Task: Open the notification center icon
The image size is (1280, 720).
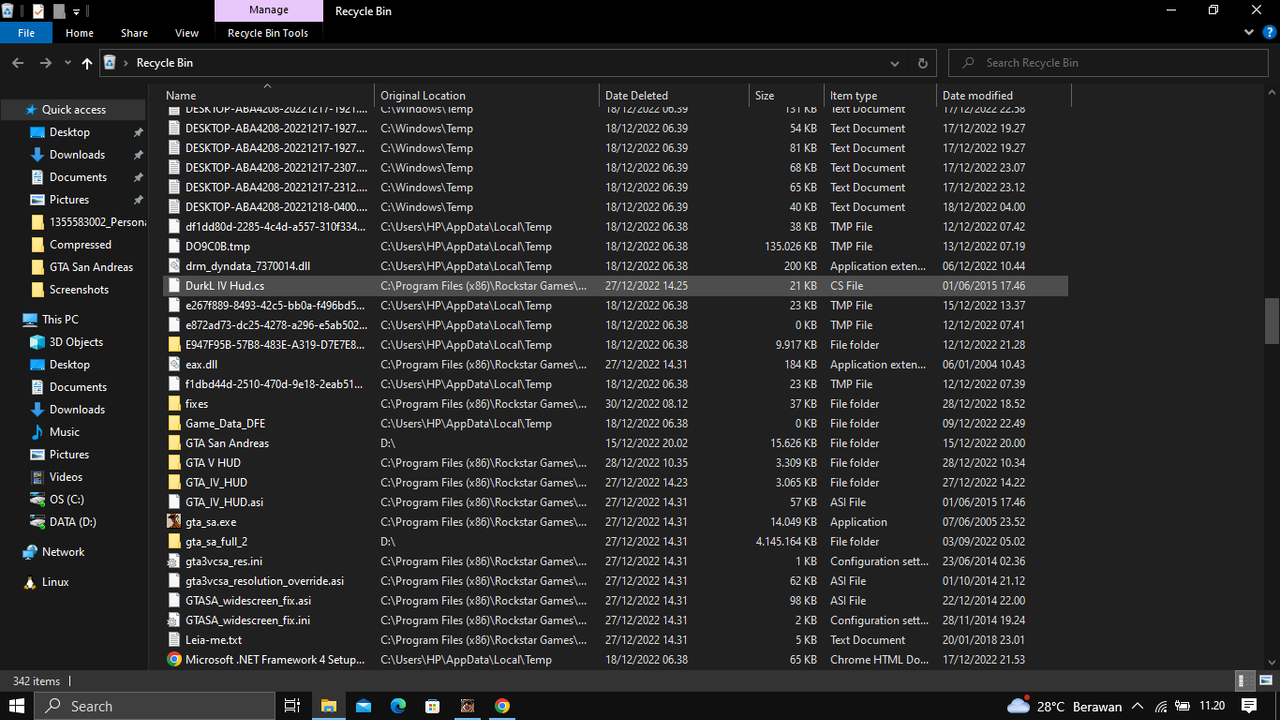Action: point(1249,706)
